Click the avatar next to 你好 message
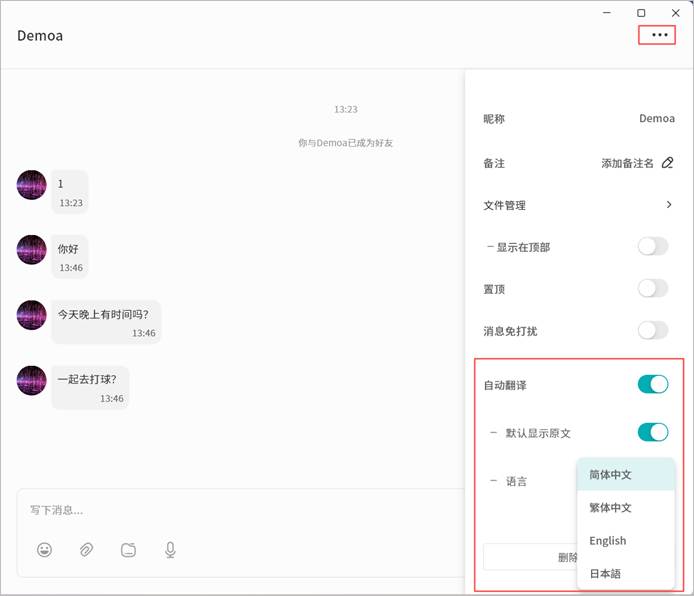Image resolution: width=694 pixels, height=596 pixels. (x=32, y=250)
